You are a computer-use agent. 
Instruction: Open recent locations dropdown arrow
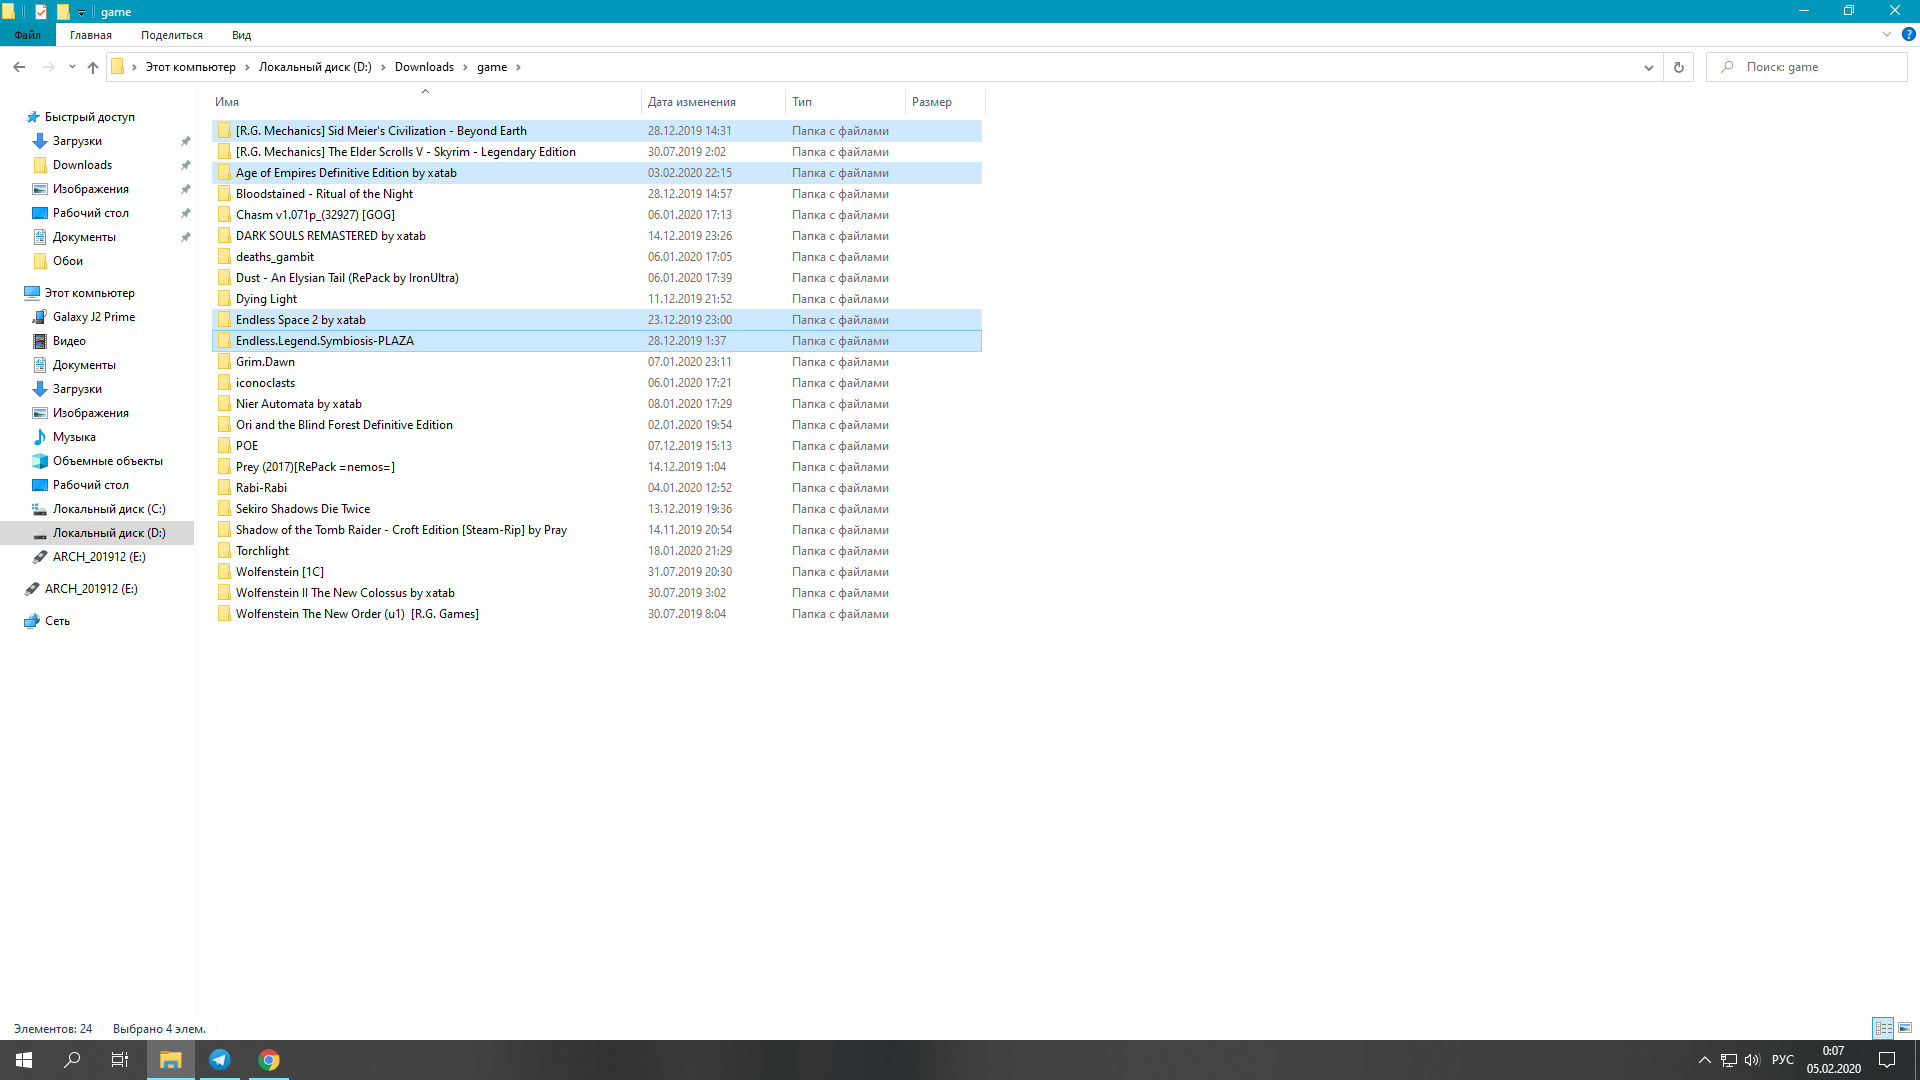(x=72, y=67)
